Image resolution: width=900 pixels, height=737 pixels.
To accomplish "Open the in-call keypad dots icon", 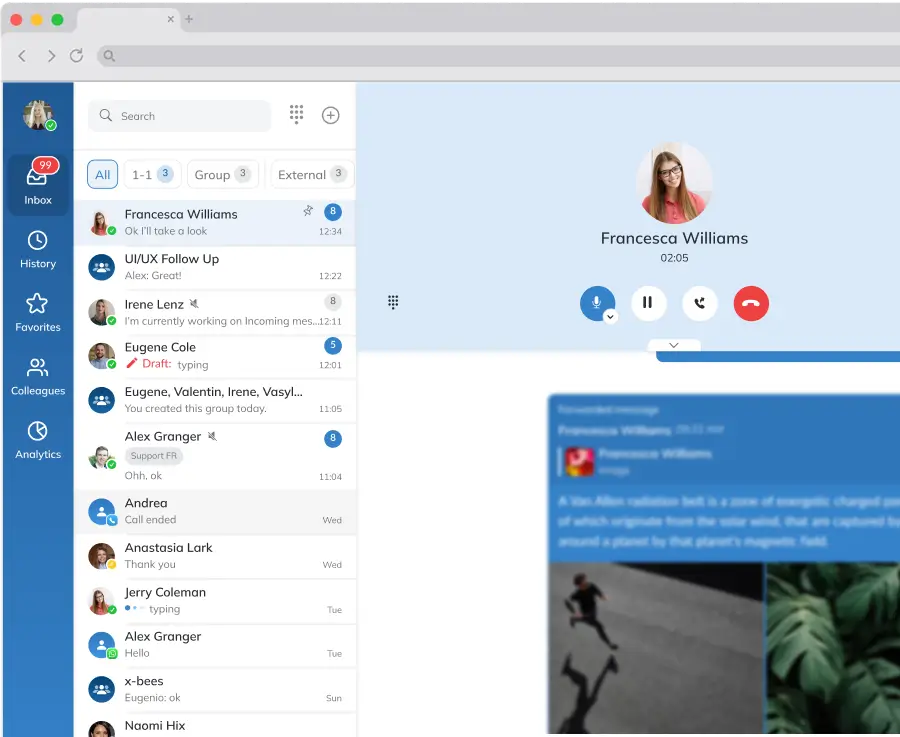I will pyautogui.click(x=393, y=302).
